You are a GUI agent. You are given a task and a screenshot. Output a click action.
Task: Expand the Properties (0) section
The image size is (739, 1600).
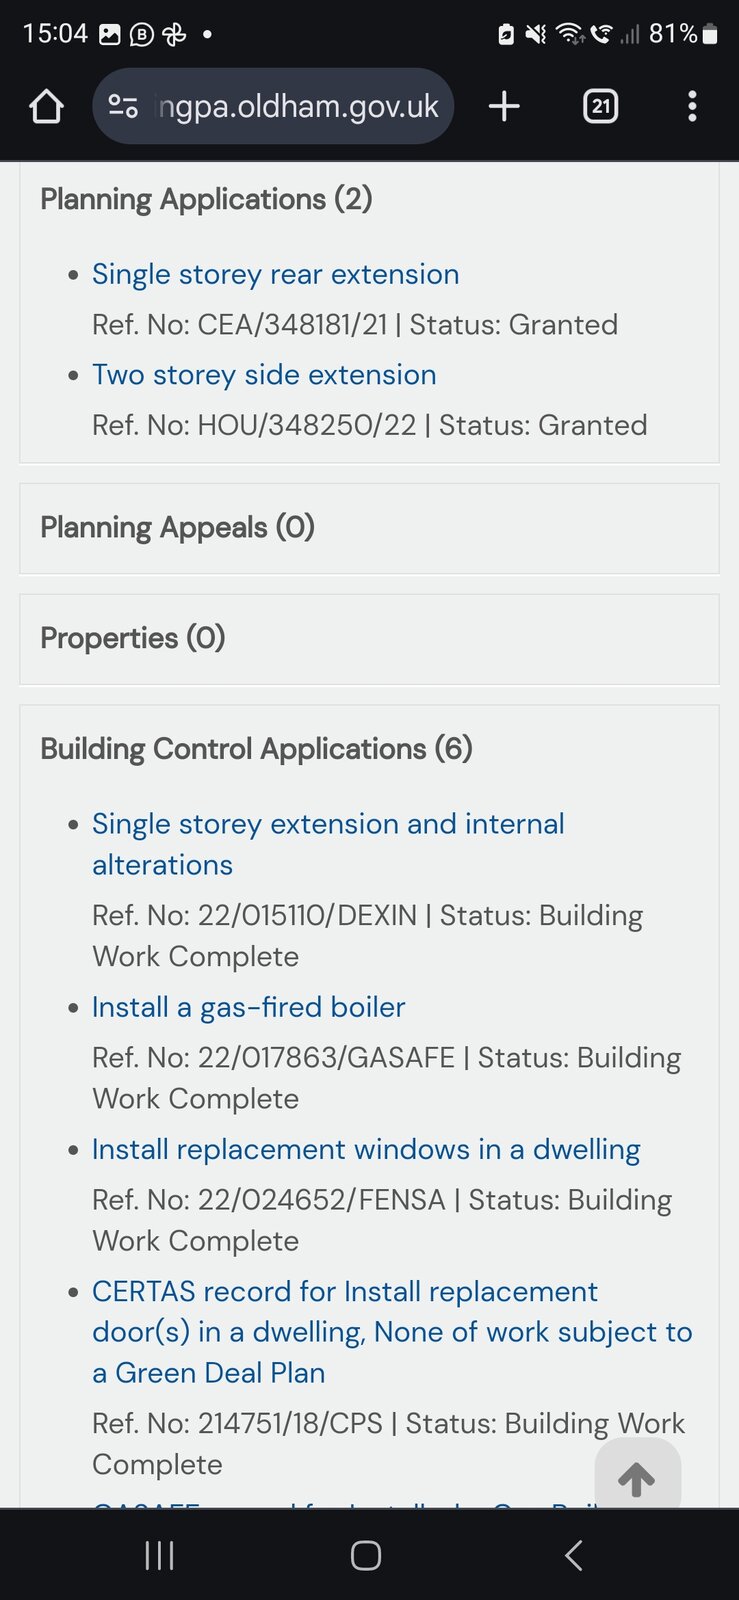tap(133, 638)
